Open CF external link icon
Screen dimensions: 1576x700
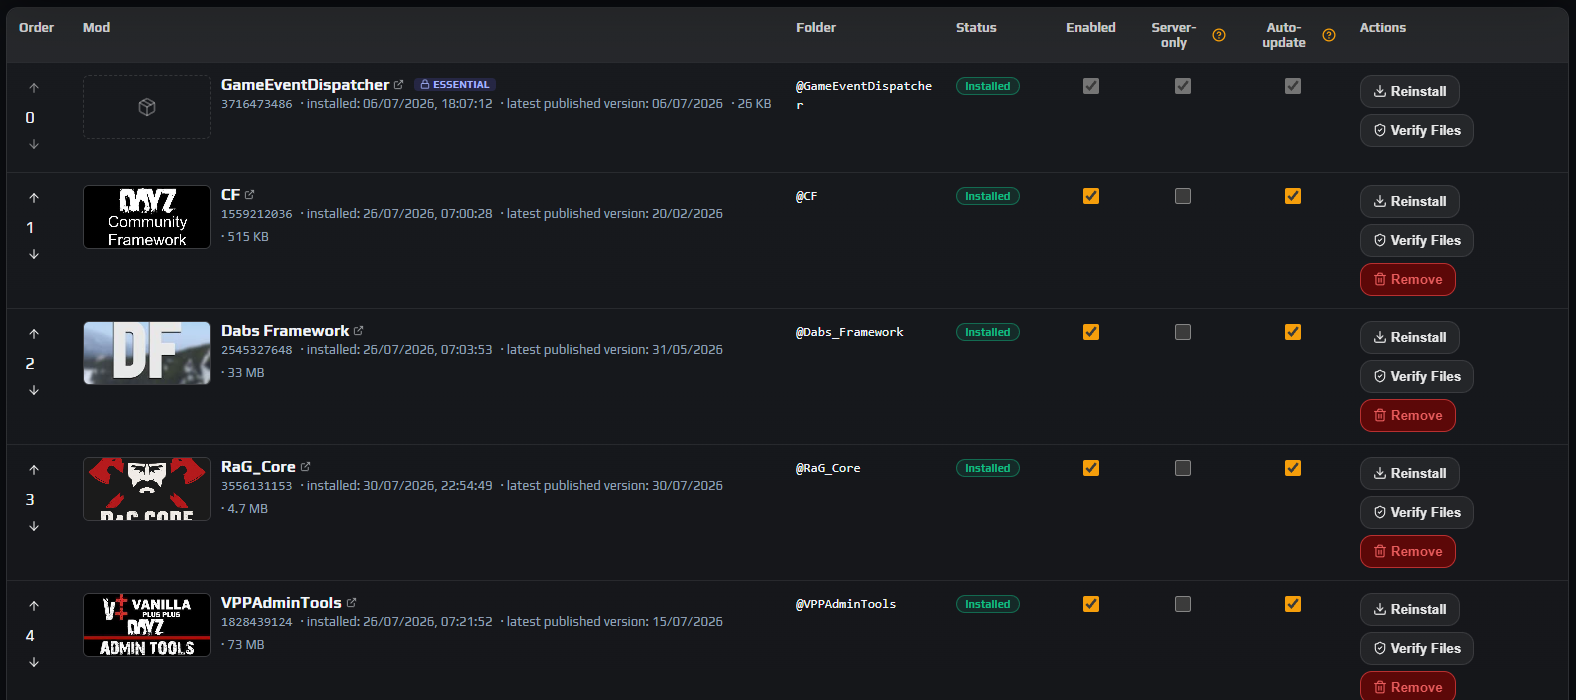pyautogui.click(x=250, y=195)
